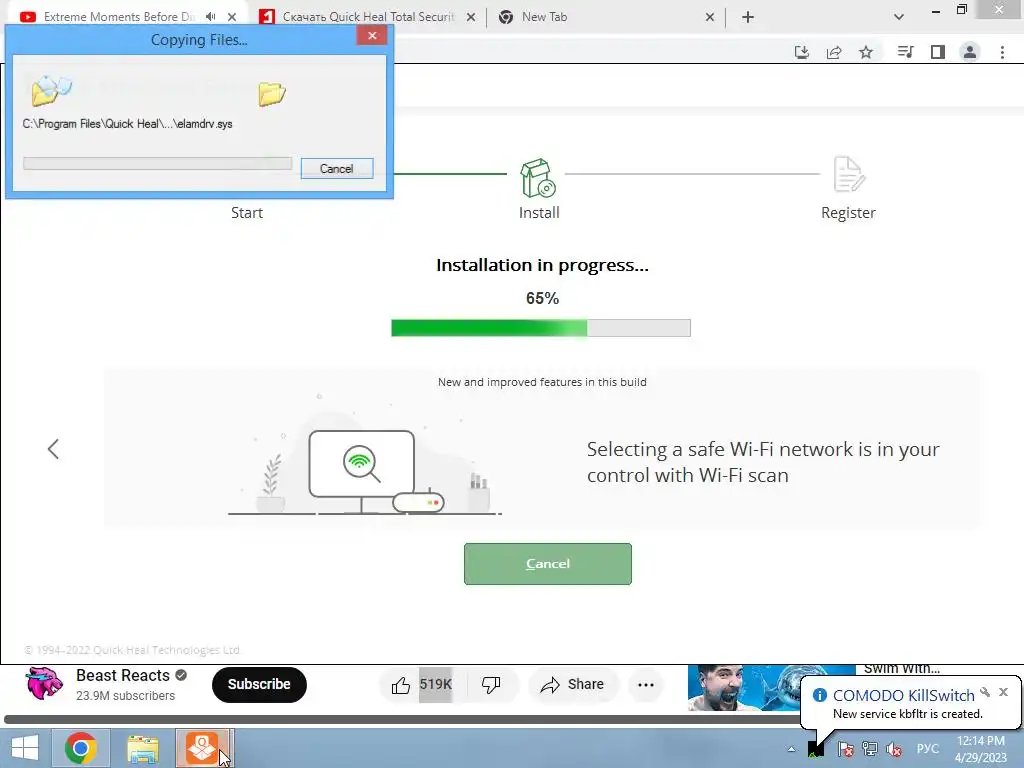Open a new browser tab
The image size is (1024, 768).
tap(748, 18)
